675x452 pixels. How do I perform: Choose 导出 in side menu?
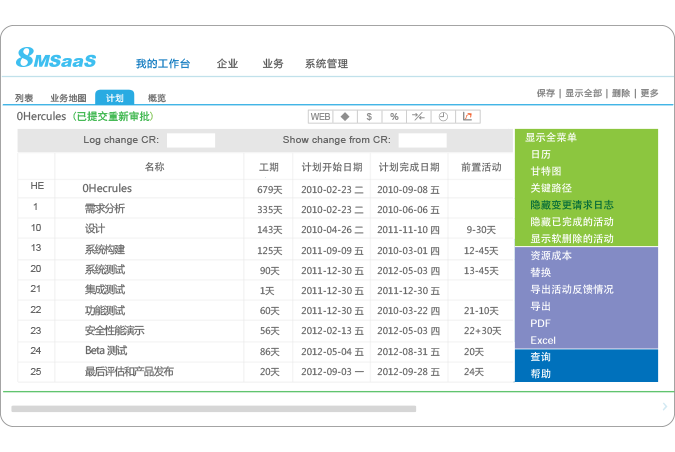pos(540,306)
